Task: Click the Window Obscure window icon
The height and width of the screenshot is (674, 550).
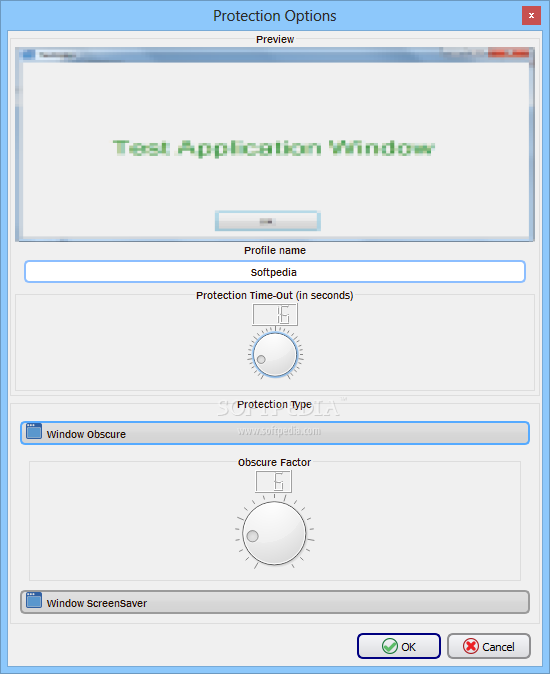Action: tap(34, 431)
